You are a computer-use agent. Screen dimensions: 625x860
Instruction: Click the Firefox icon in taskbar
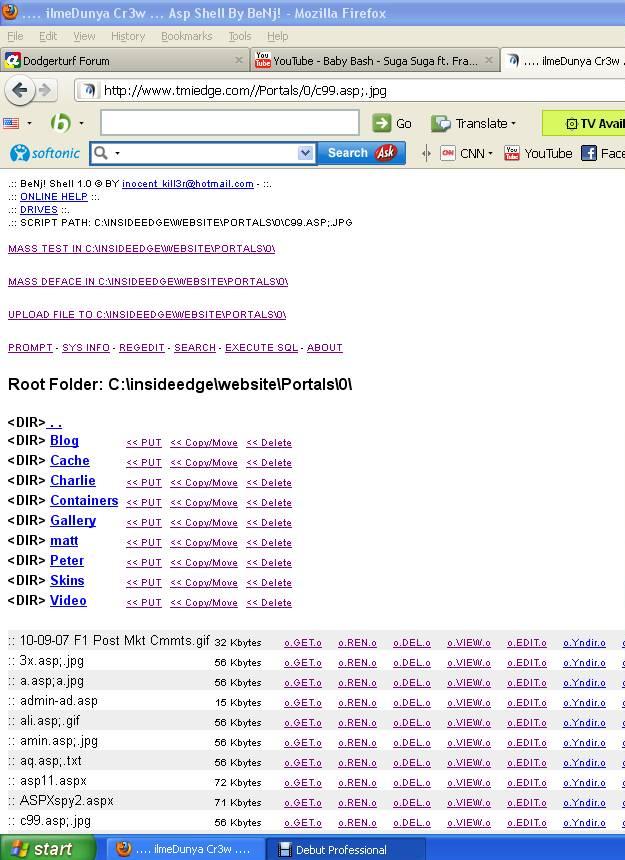[124, 849]
